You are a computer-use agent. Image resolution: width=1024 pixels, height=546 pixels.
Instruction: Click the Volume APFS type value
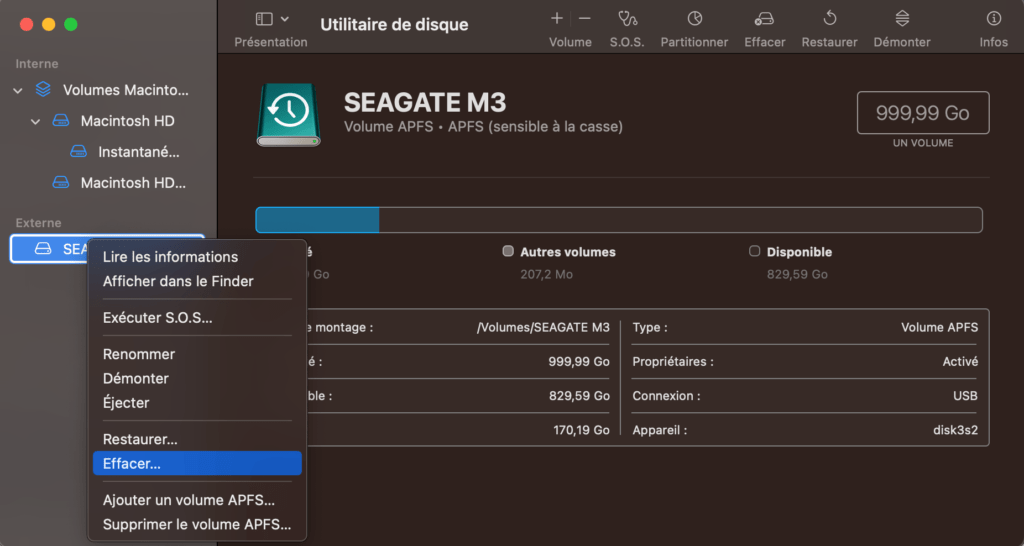tap(940, 327)
